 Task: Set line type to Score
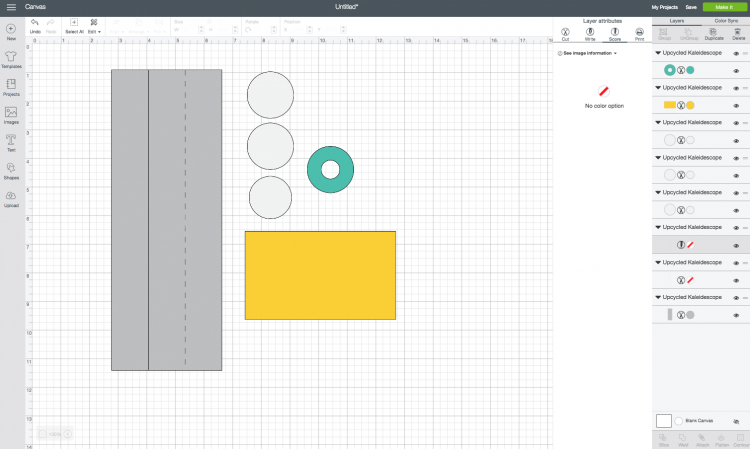coord(615,34)
